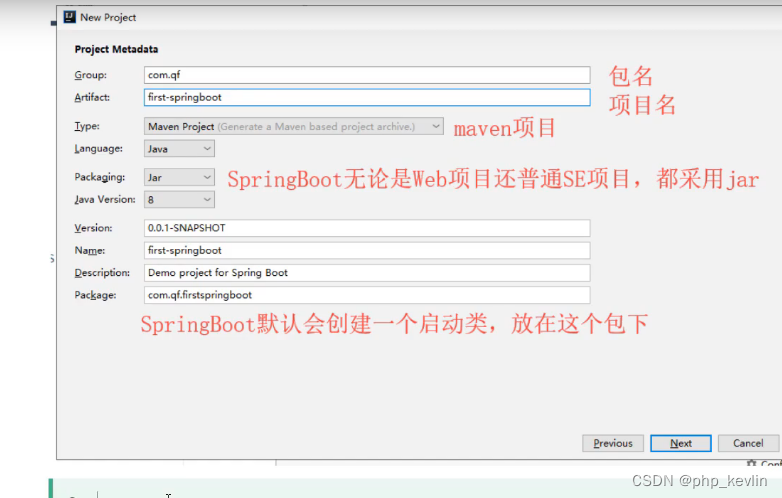Image resolution: width=782 pixels, height=498 pixels.
Task: Cancel the New Project wizard
Action: pos(748,443)
